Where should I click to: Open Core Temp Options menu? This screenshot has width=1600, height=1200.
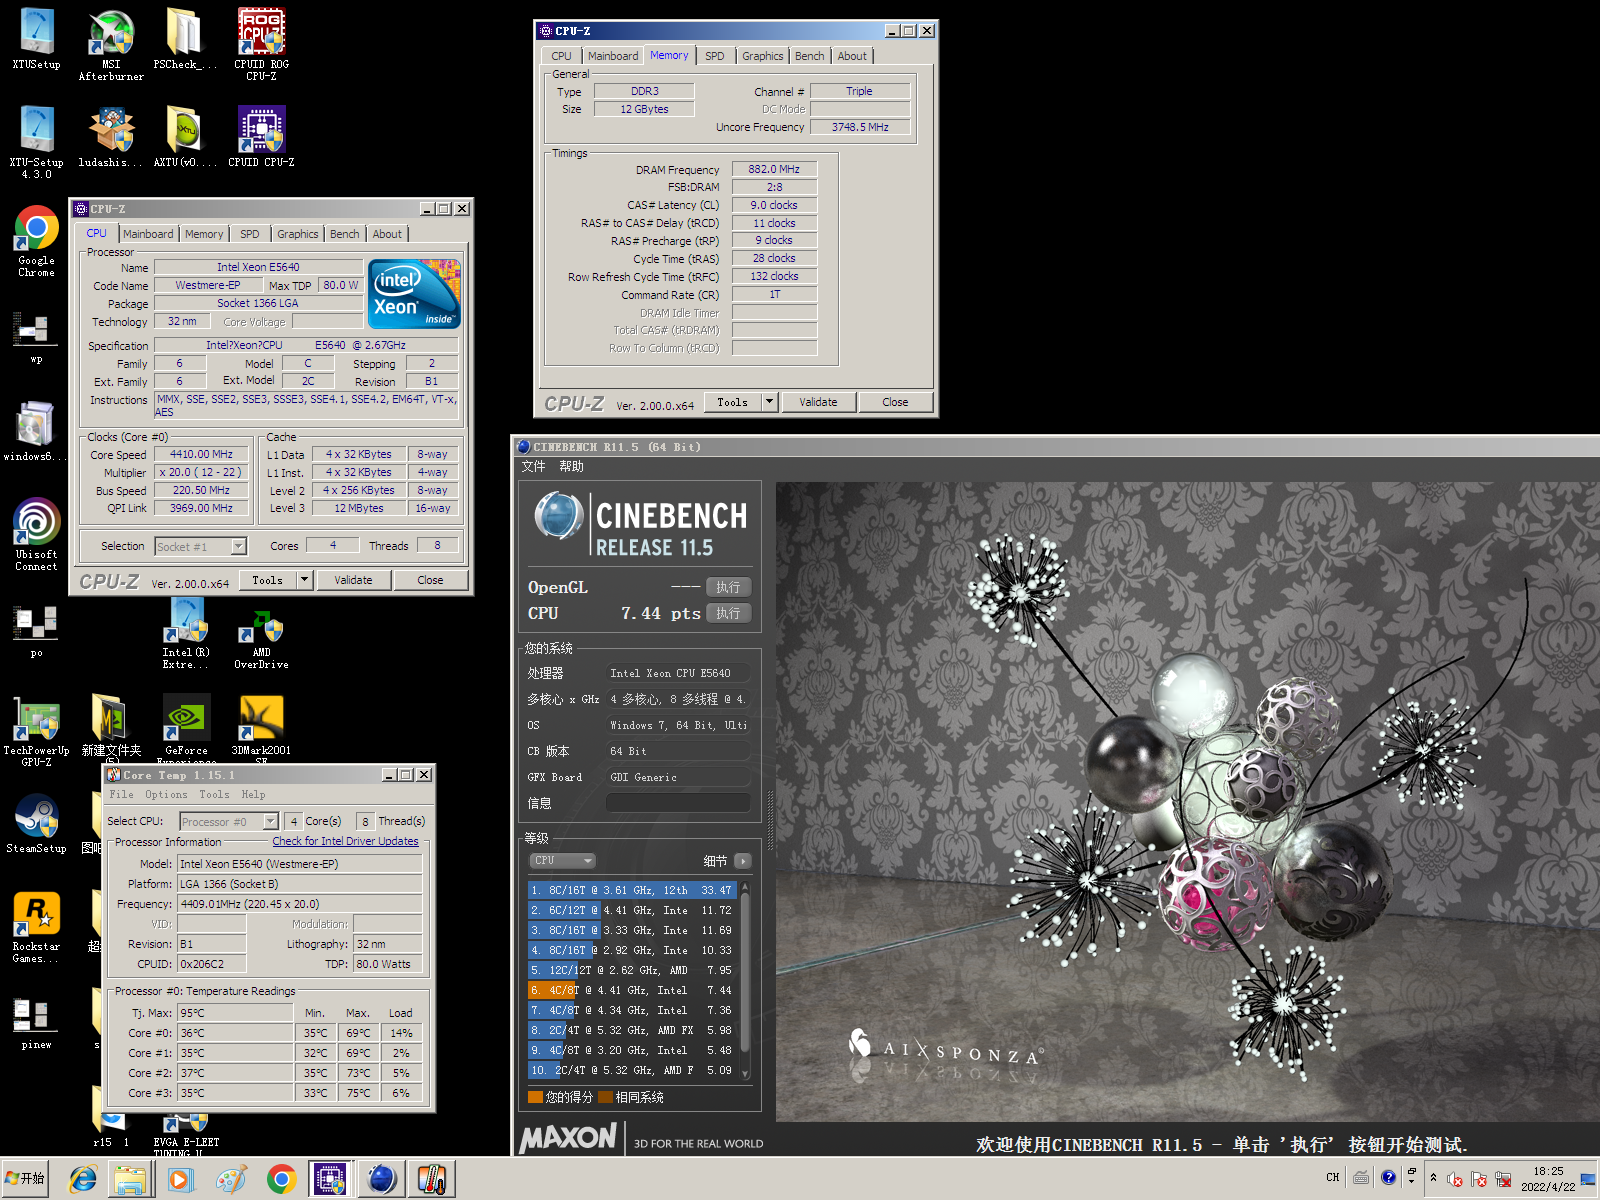click(x=166, y=795)
